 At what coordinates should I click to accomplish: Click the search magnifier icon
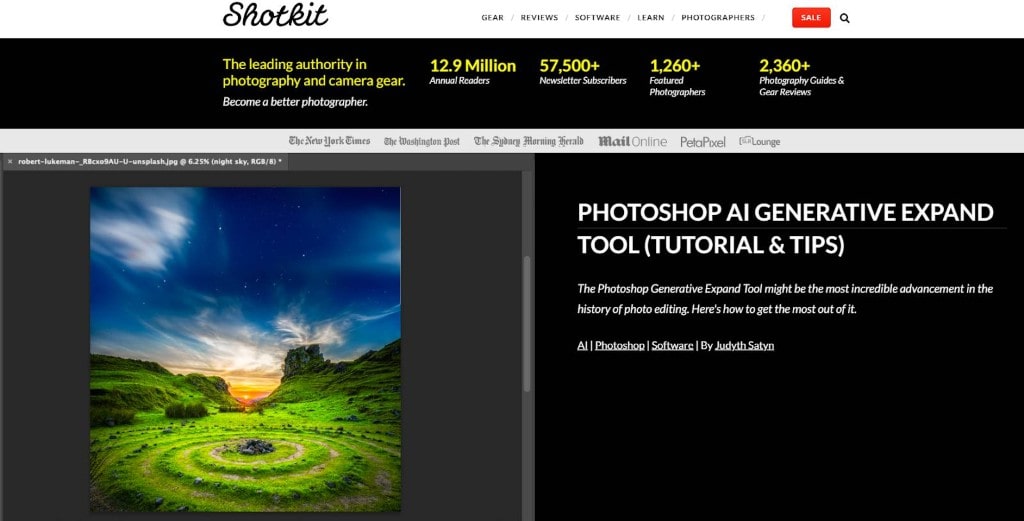pos(844,18)
